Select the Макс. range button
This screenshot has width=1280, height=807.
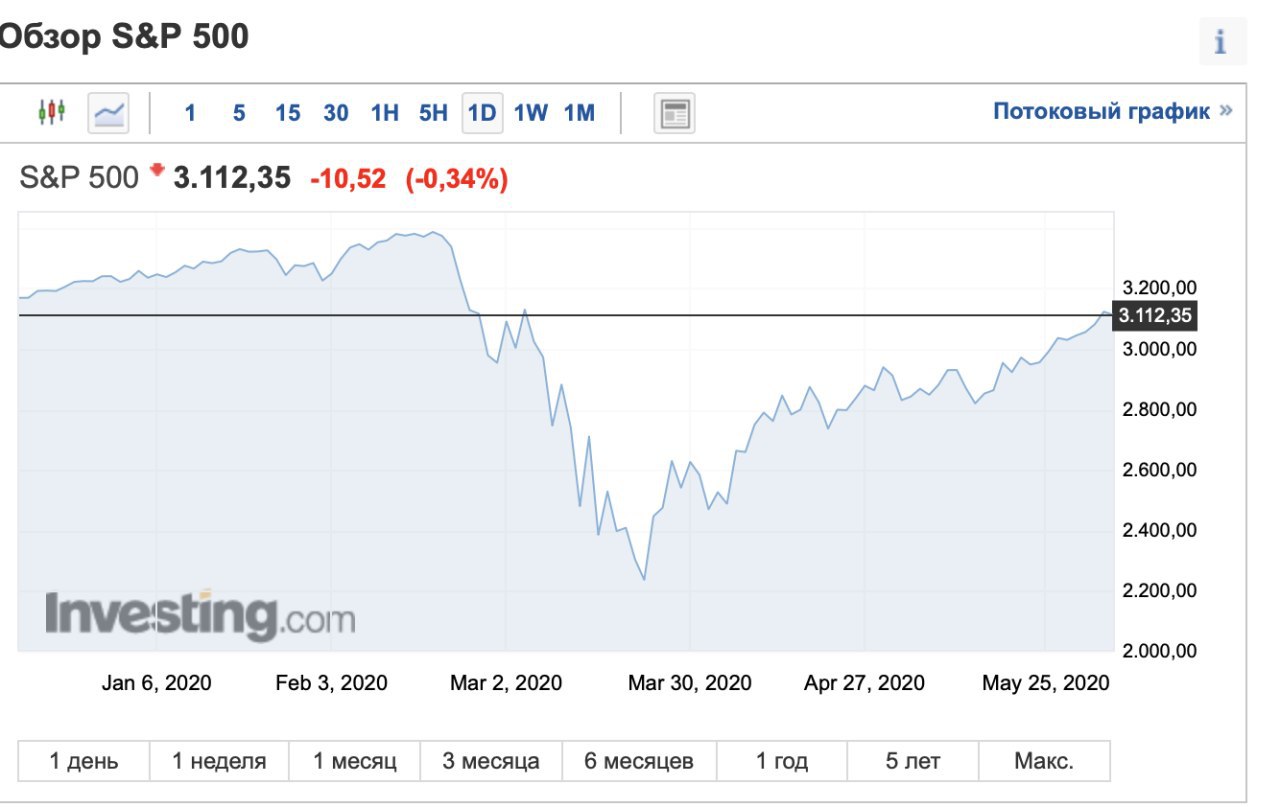[x=1044, y=761]
